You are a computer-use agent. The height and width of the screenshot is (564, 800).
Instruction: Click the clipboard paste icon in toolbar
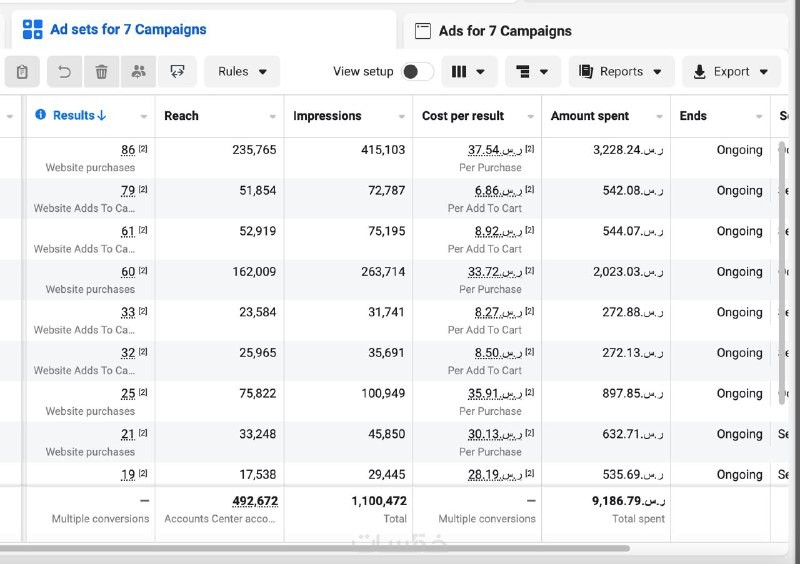click(22, 72)
